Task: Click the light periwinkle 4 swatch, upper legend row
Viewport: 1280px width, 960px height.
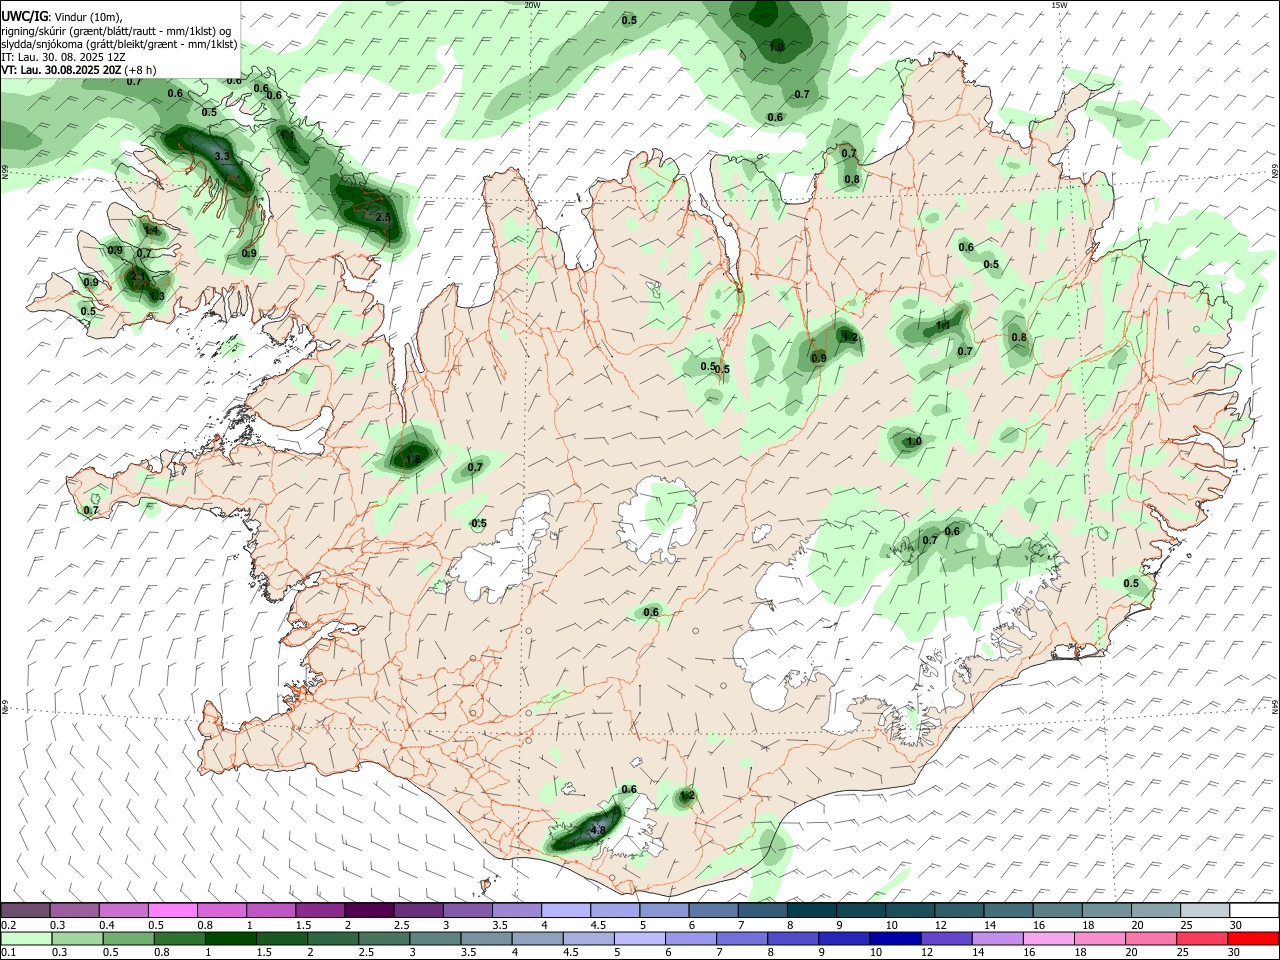Action: [565, 911]
